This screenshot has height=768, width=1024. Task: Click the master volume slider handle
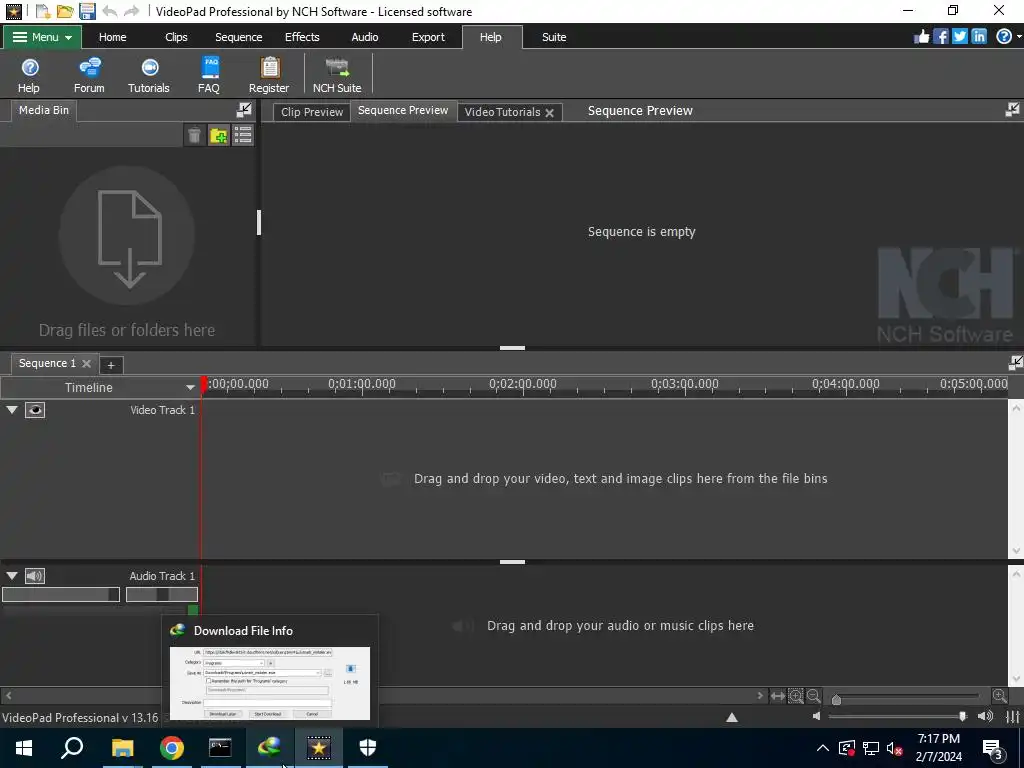[963, 716]
